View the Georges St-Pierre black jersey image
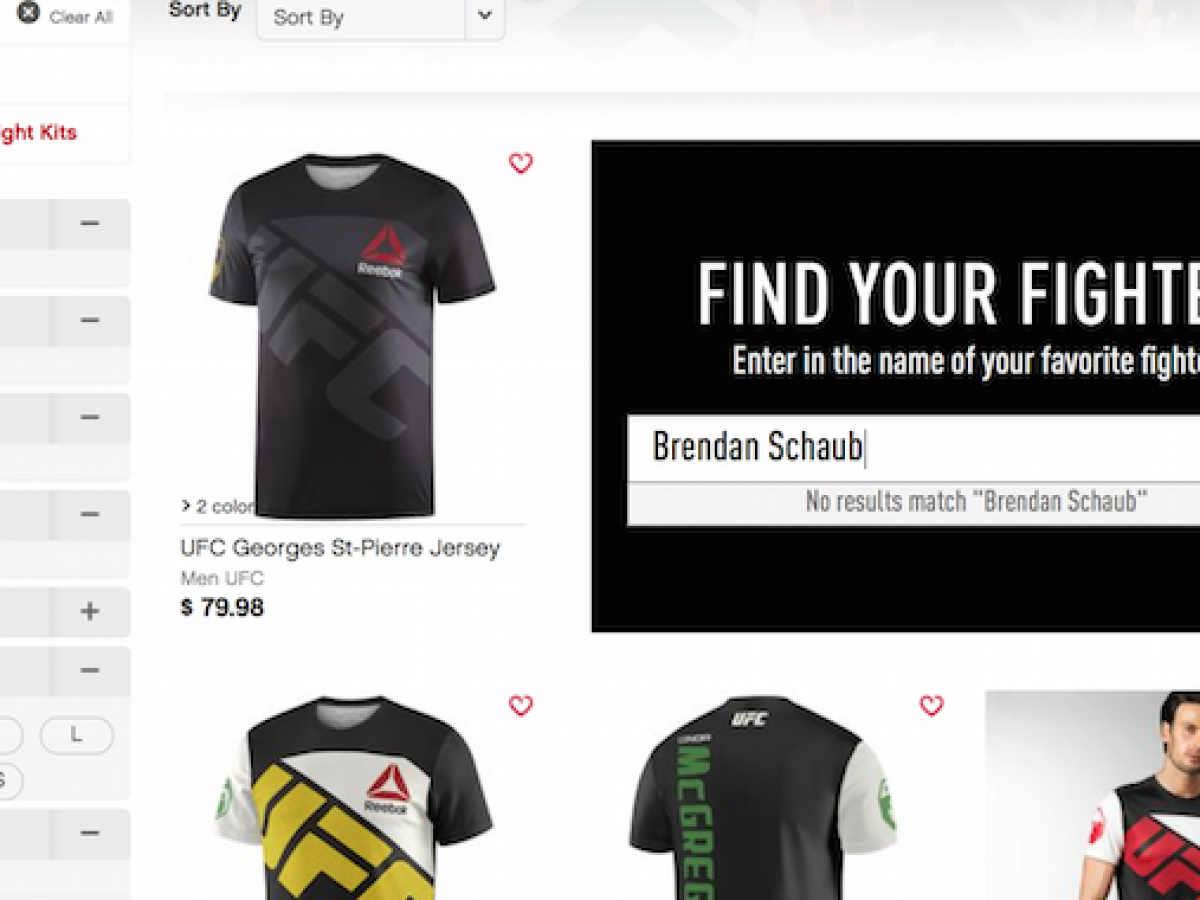 pyautogui.click(x=352, y=335)
